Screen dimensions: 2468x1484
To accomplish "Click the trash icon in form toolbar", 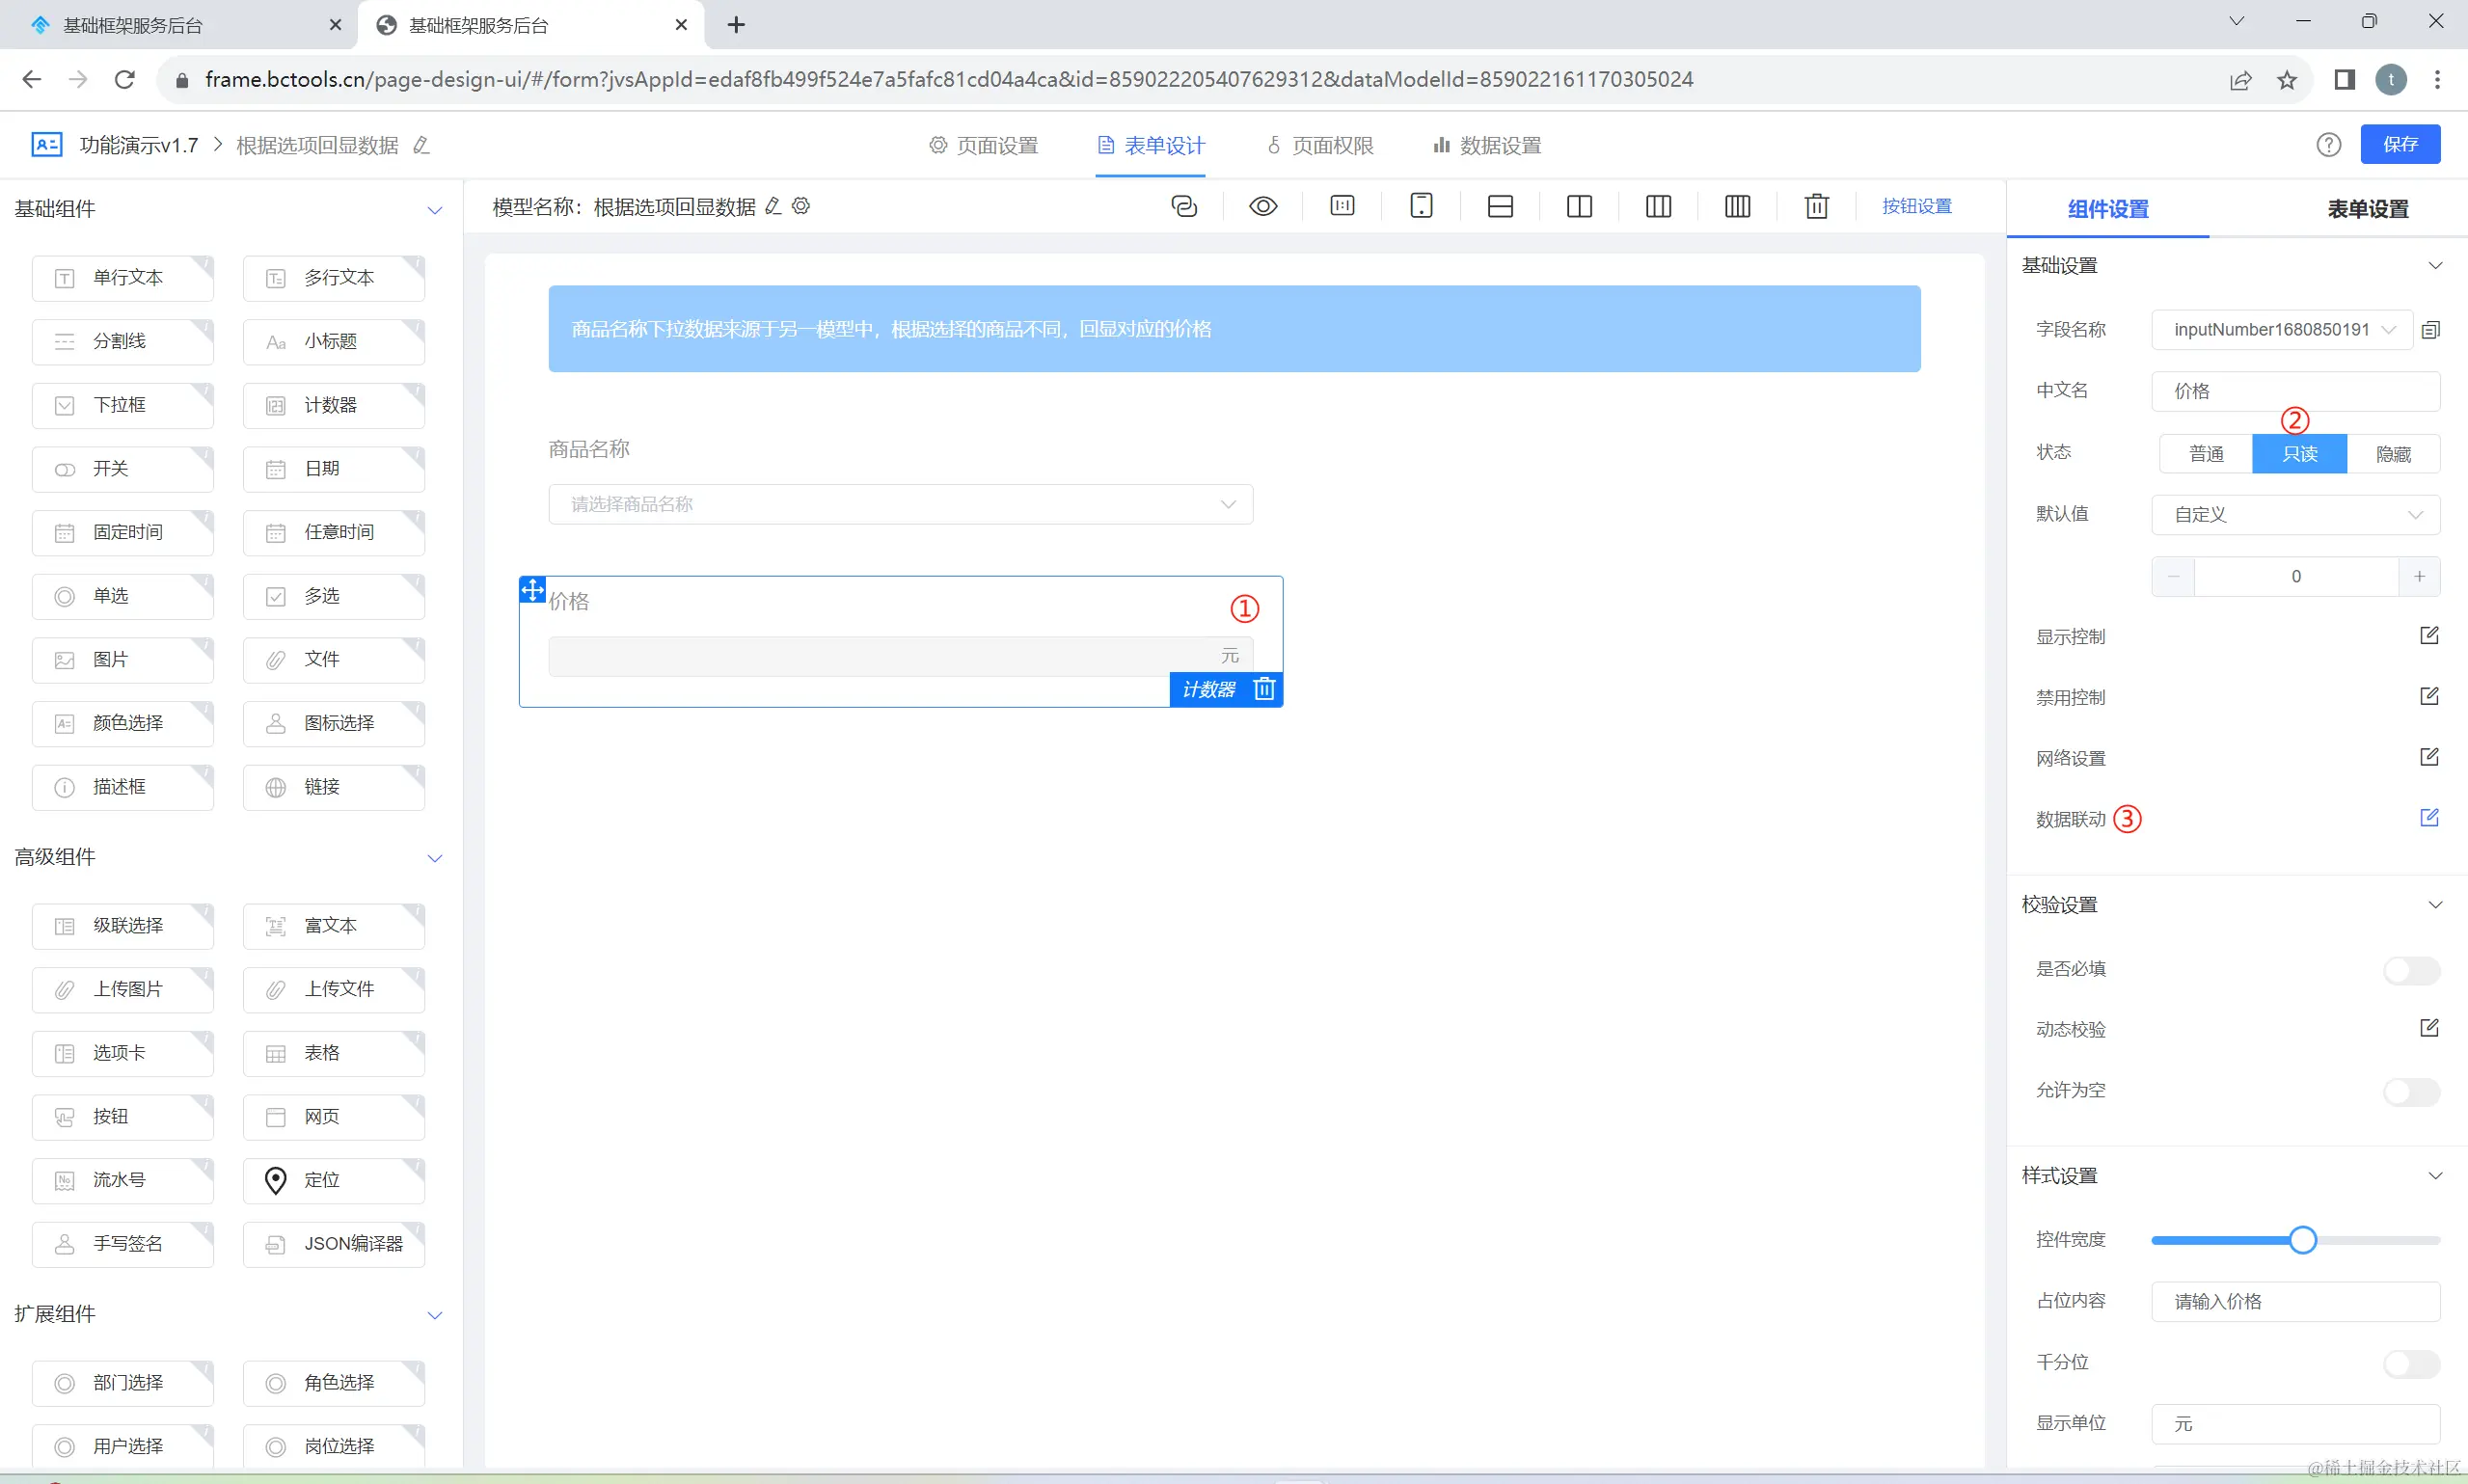I will point(1816,206).
